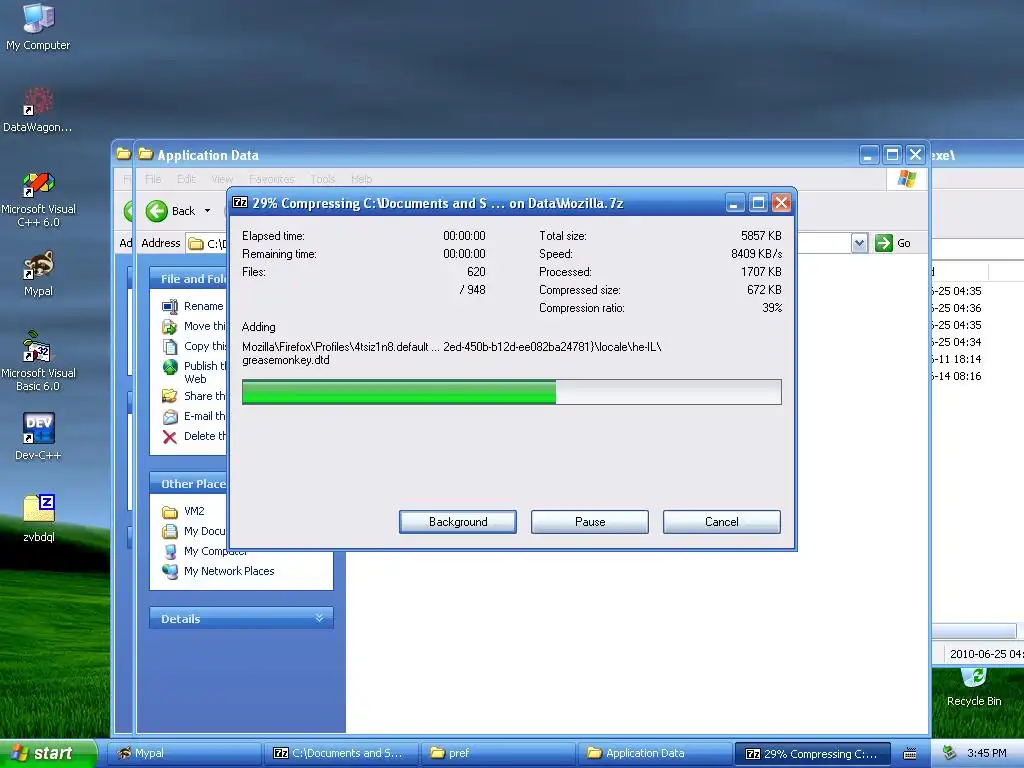This screenshot has width=1024, height=768.
Task: Open the Edit menu
Action: tap(186, 179)
